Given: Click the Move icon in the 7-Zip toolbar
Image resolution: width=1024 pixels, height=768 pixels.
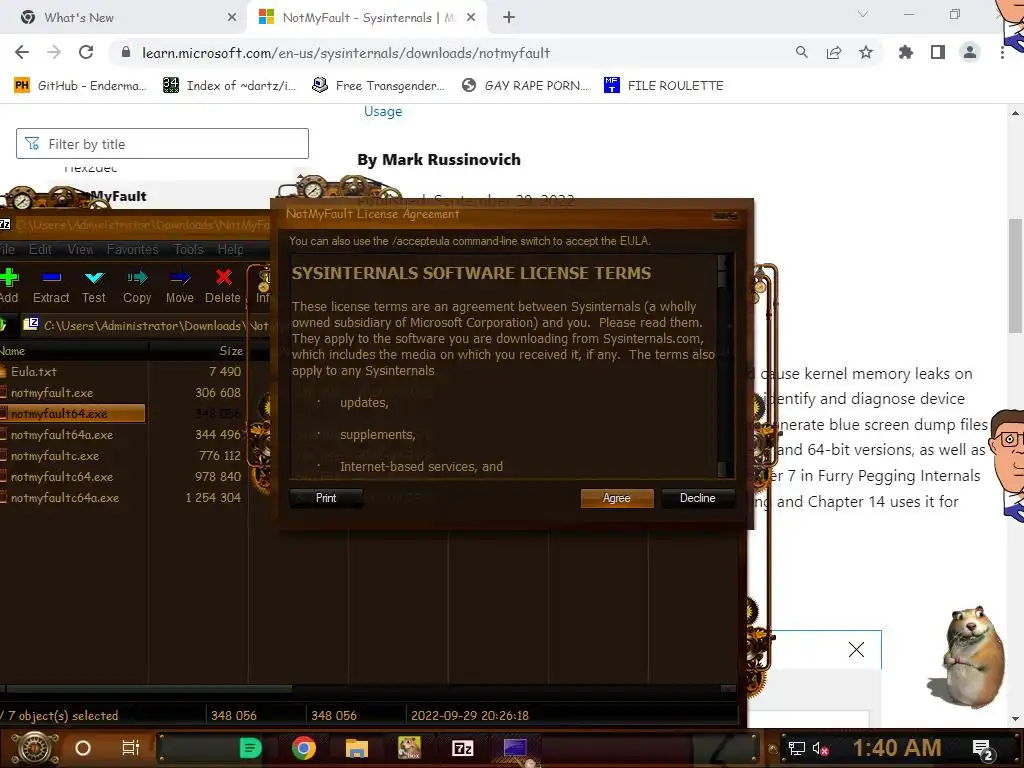Looking at the screenshot, I should tap(180, 286).
